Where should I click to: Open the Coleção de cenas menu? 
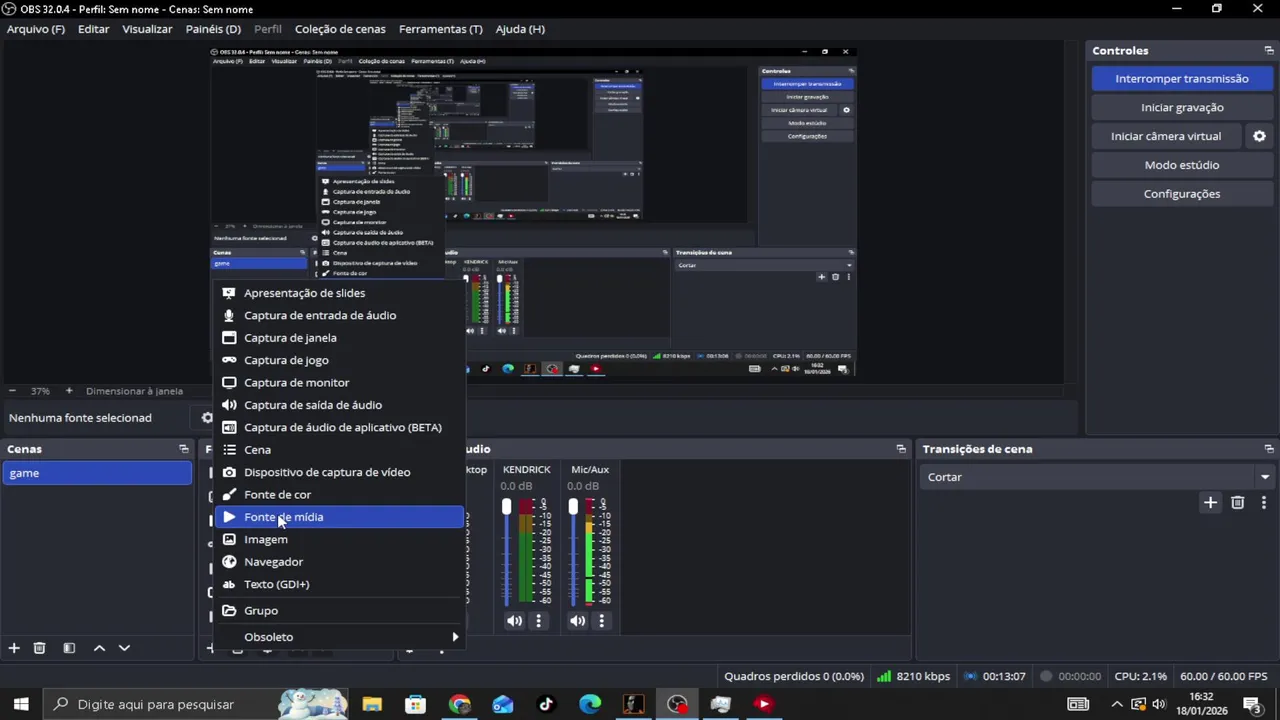[x=340, y=29]
